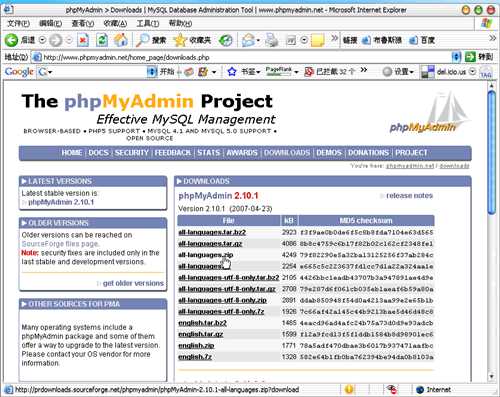Open the DEMOS navigation tab

tap(329, 153)
